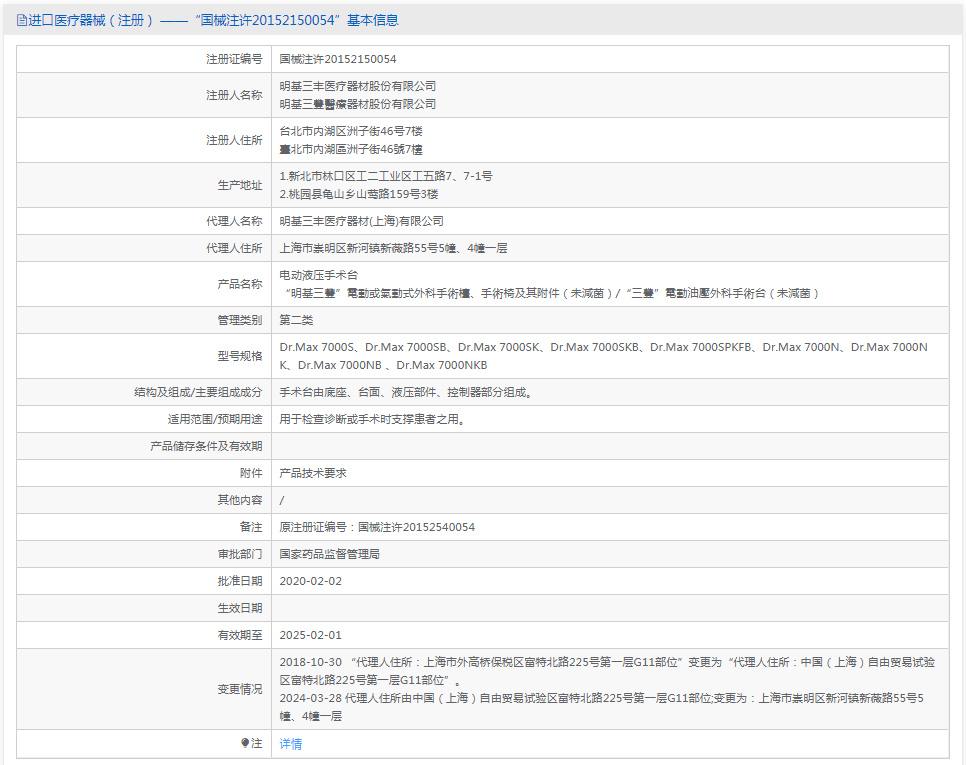Click the registration number value 国械注许20152150054
The height and width of the screenshot is (765, 966).
[337, 59]
